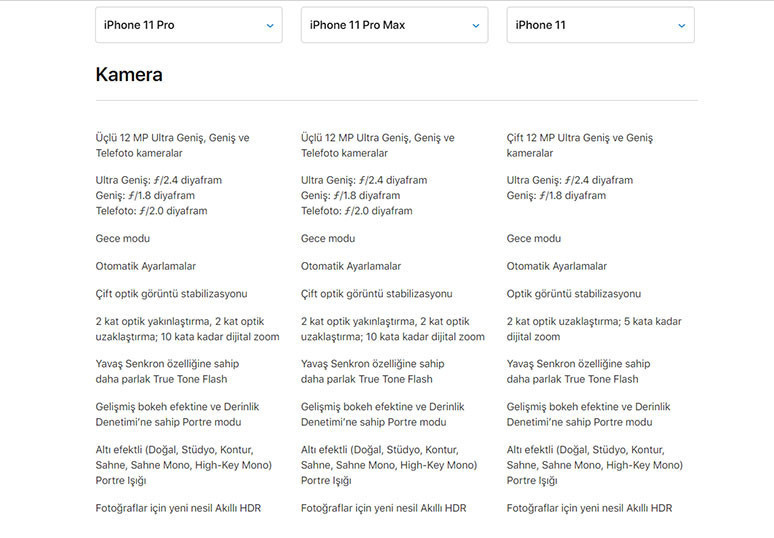Click 'Altı efektli' Portre Işığı text under iPhone 11

[x=595, y=465]
